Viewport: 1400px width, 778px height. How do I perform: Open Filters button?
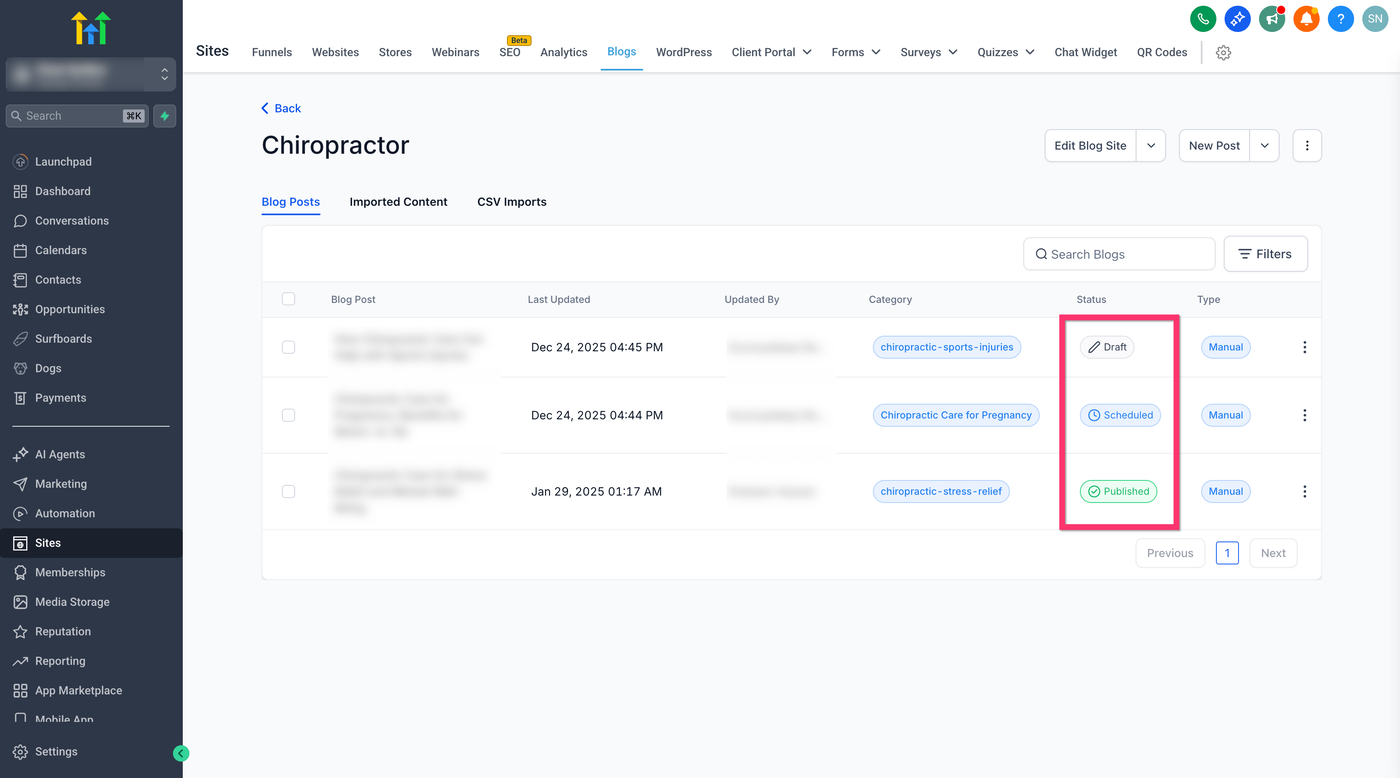1265,254
